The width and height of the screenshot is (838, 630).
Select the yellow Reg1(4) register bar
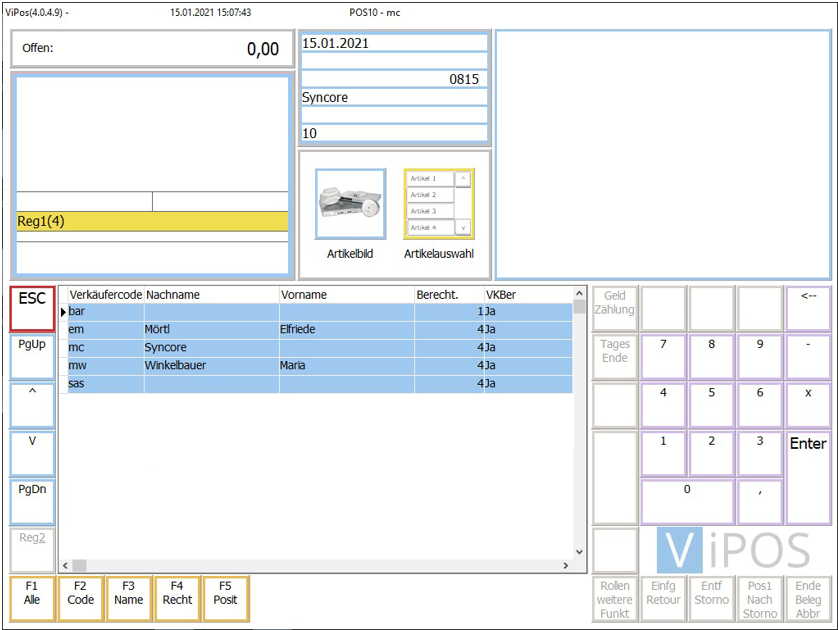tap(152, 221)
